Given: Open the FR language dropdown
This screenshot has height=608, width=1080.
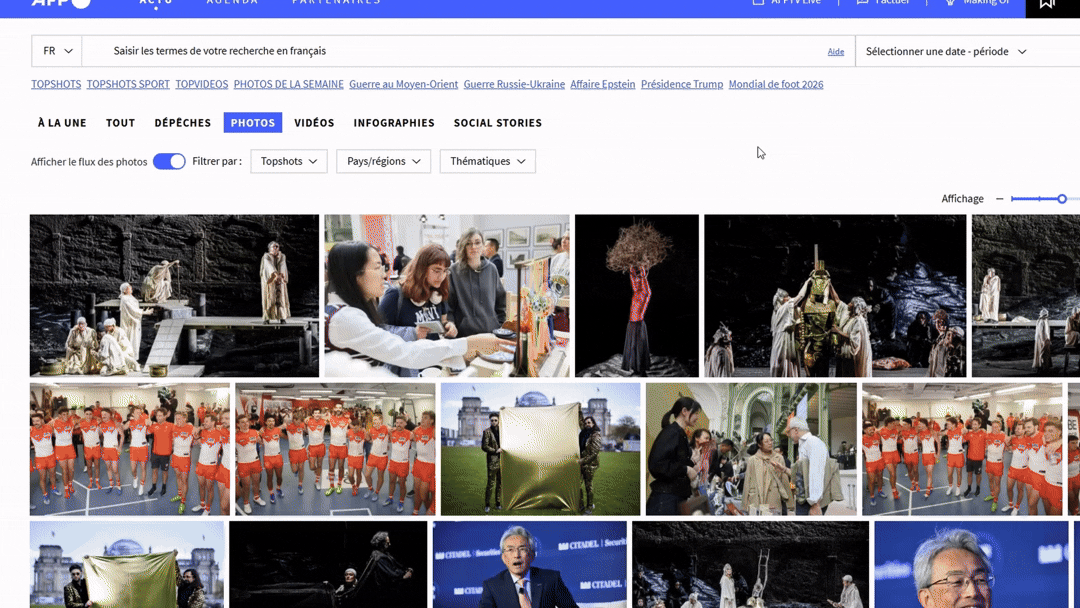Looking at the screenshot, I should (57, 51).
